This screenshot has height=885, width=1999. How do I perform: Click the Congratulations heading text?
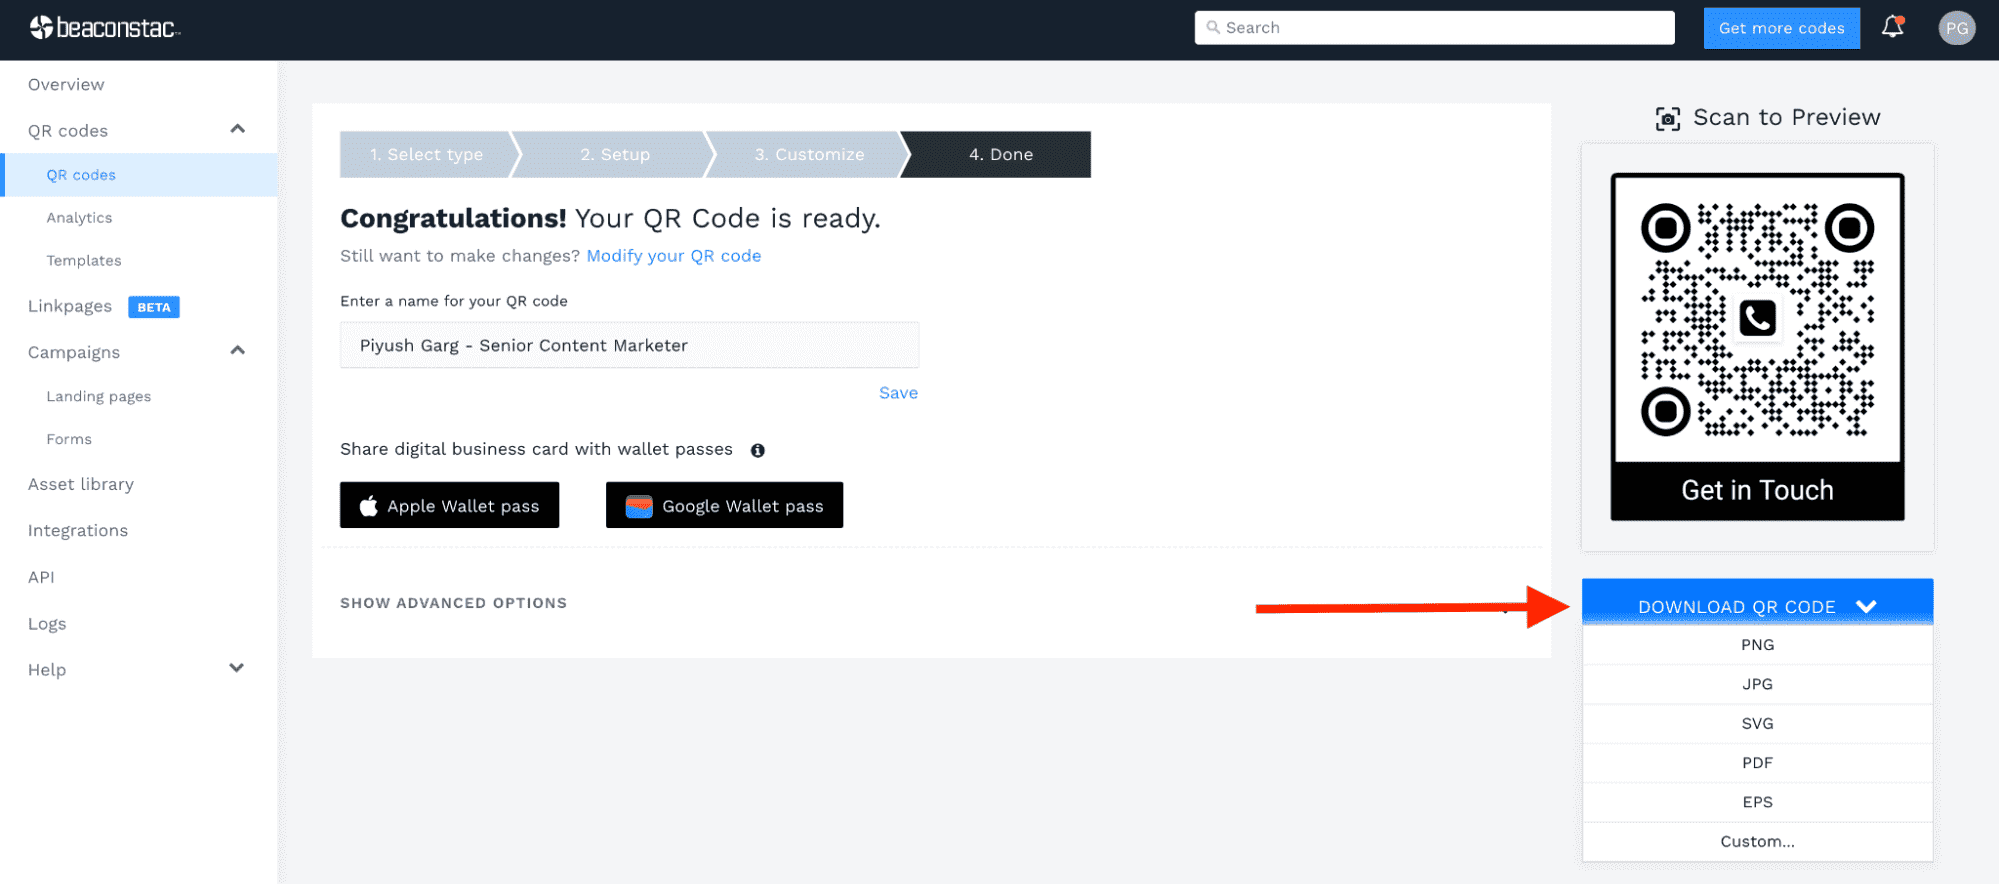click(453, 218)
